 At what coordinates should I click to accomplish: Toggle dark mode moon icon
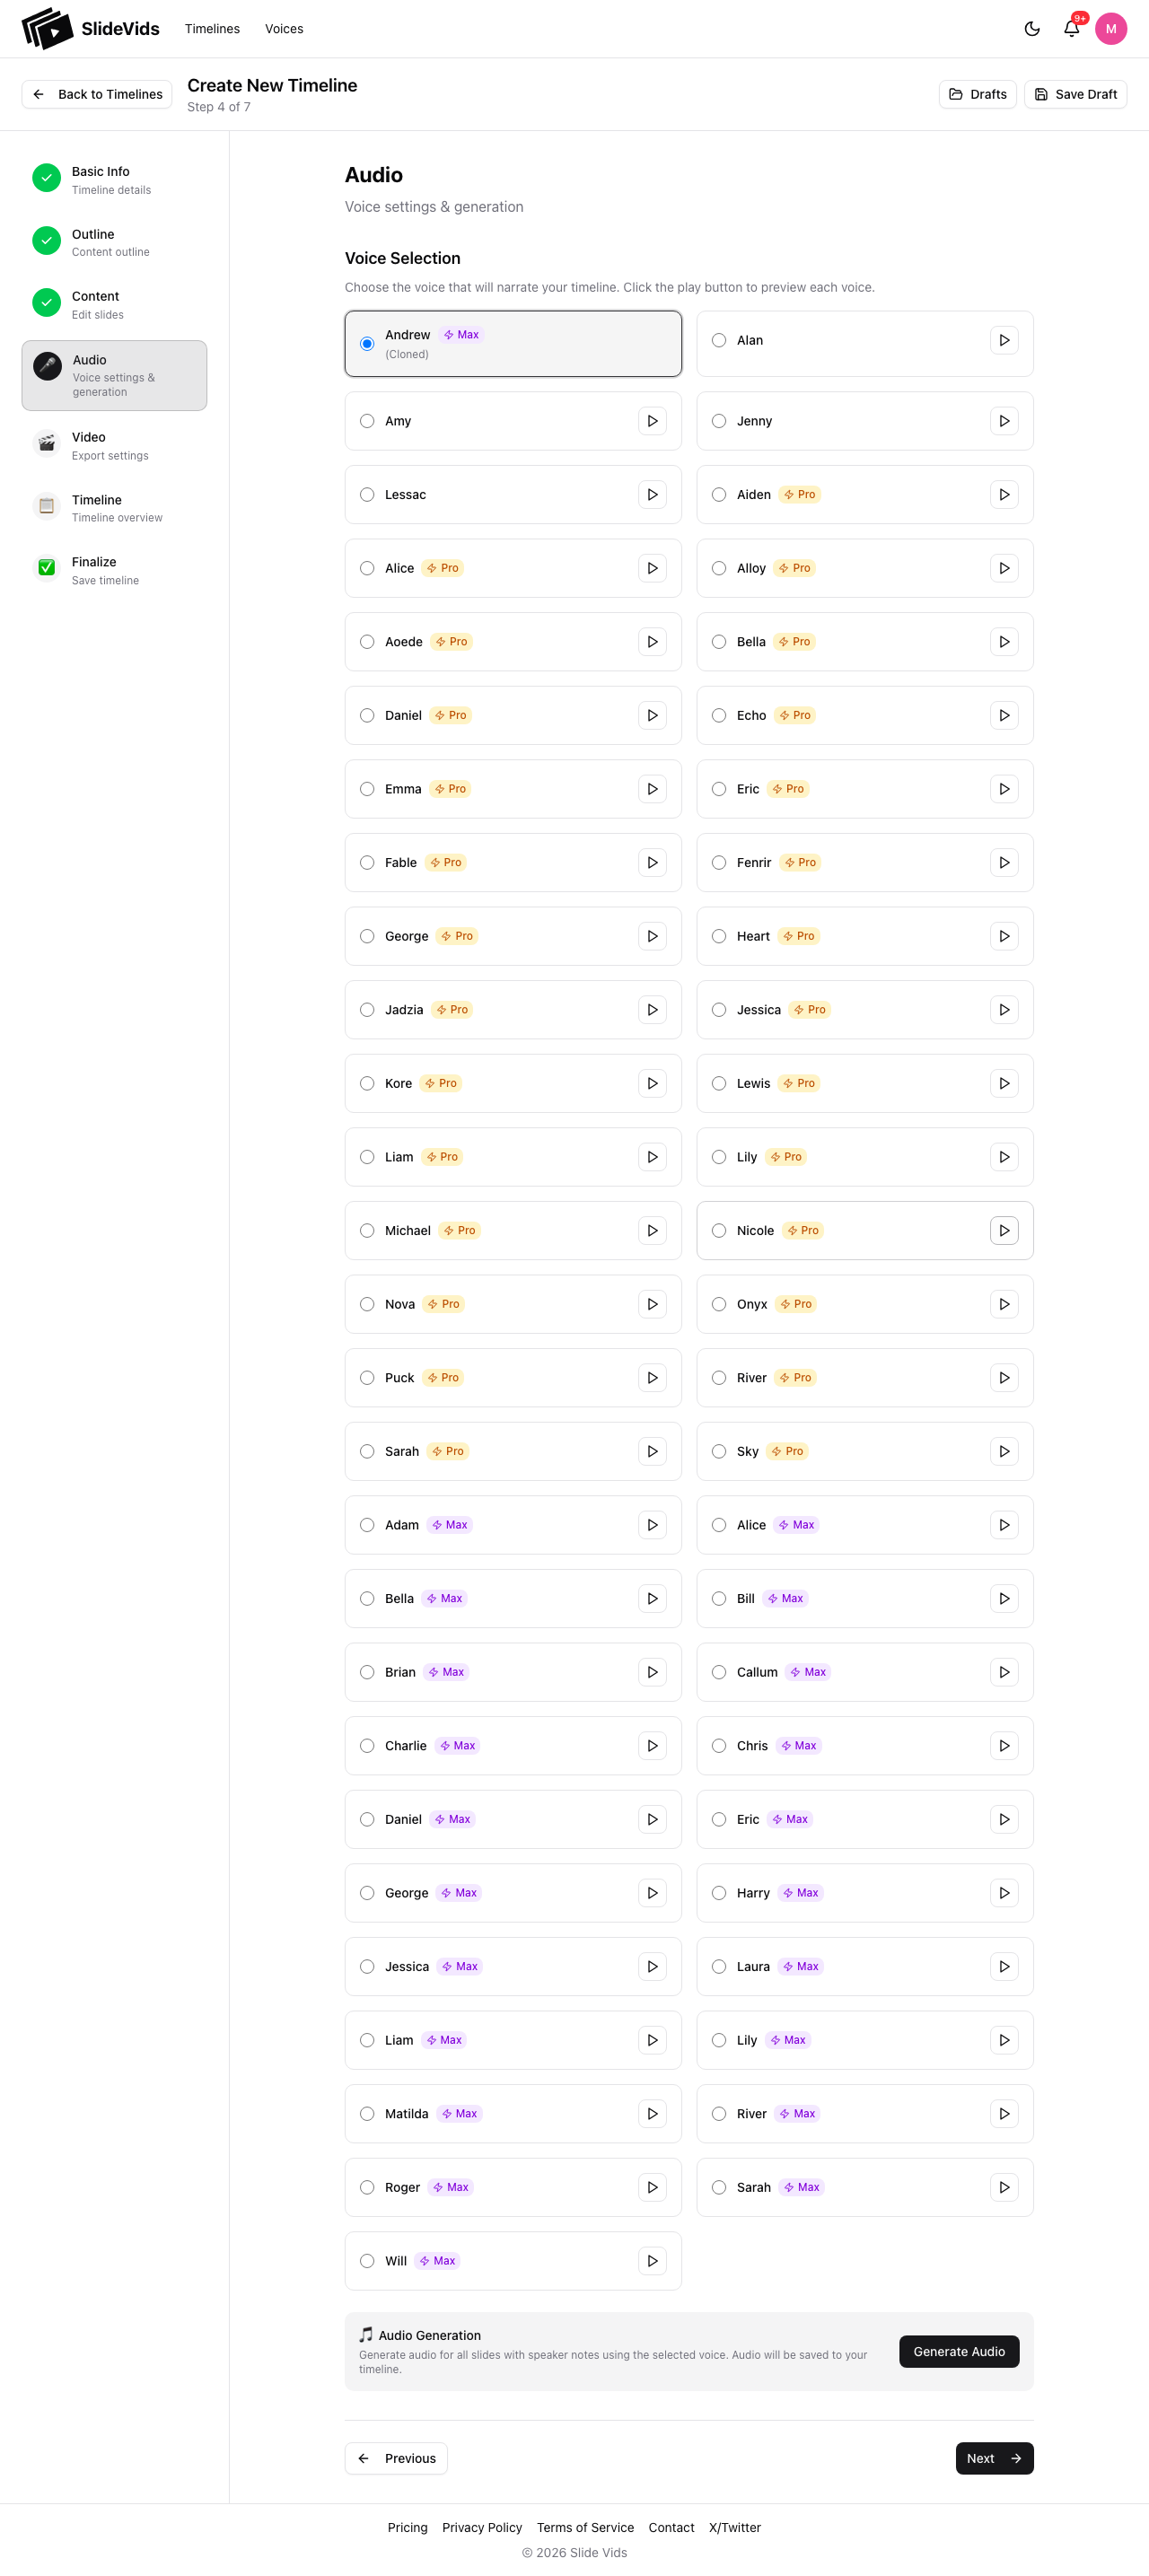coord(1032,29)
